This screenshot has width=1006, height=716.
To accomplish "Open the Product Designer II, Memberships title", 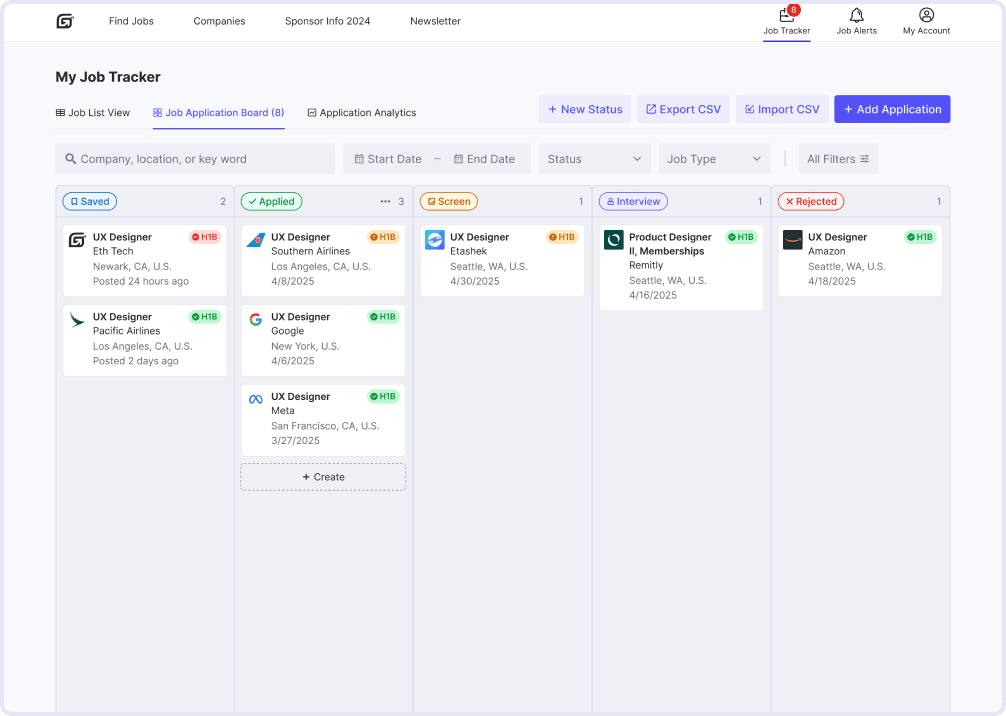I will (670, 244).
